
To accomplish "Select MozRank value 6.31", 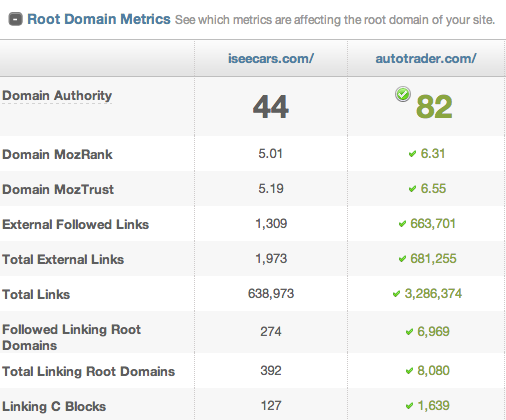I will [x=433, y=154].
